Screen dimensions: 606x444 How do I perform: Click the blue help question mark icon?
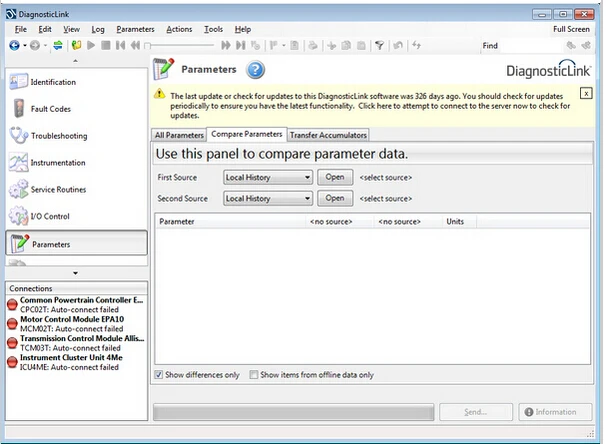point(255,70)
